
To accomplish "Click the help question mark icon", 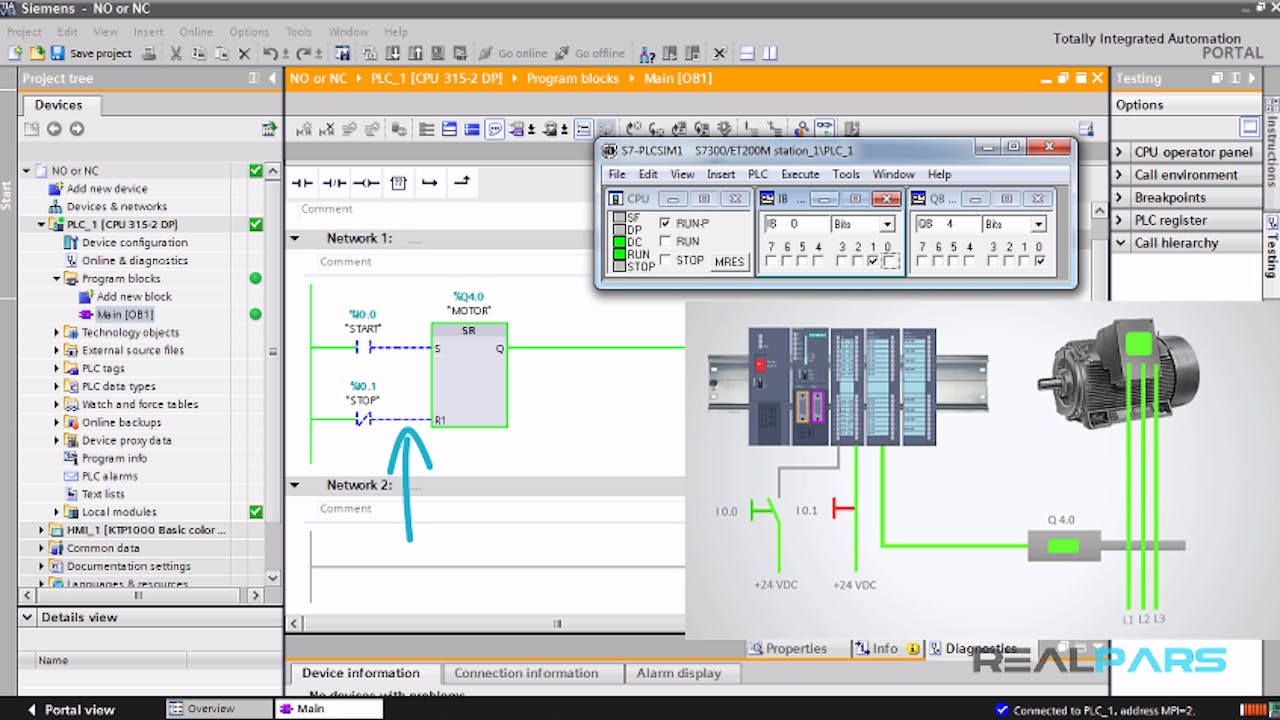I will point(648,53).
